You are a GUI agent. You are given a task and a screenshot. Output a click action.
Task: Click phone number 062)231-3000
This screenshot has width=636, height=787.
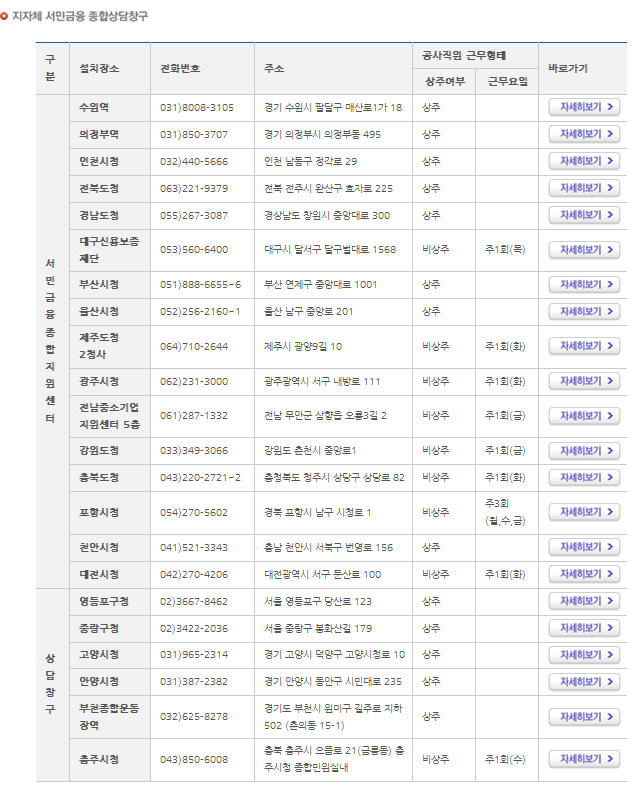(194, 381)
